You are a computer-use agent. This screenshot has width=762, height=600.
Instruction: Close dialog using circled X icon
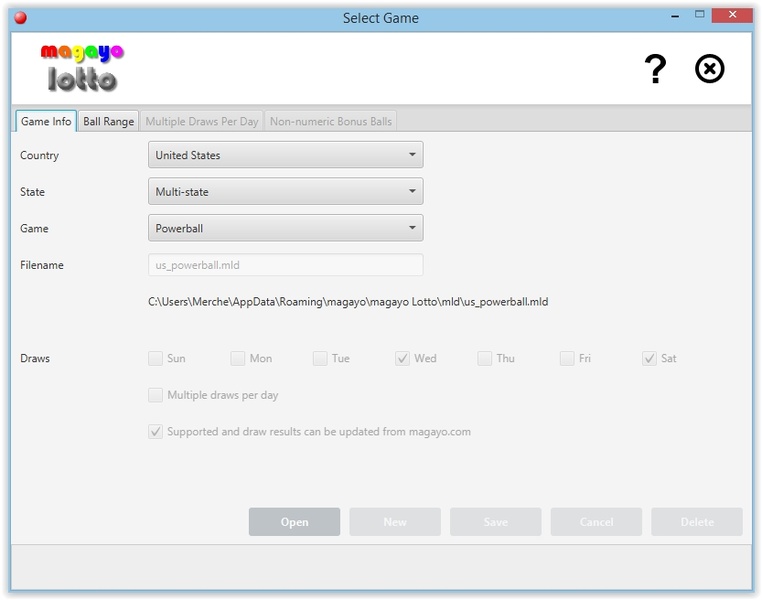pos(709,69)
